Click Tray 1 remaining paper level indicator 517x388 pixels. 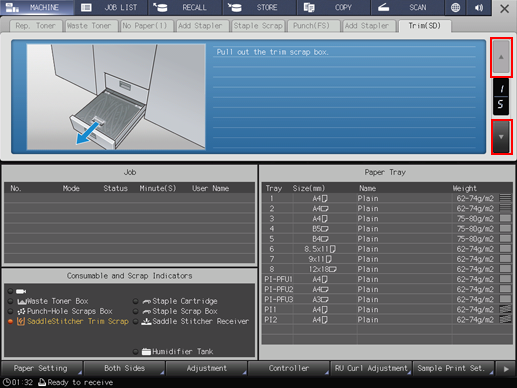click(505, 198)
